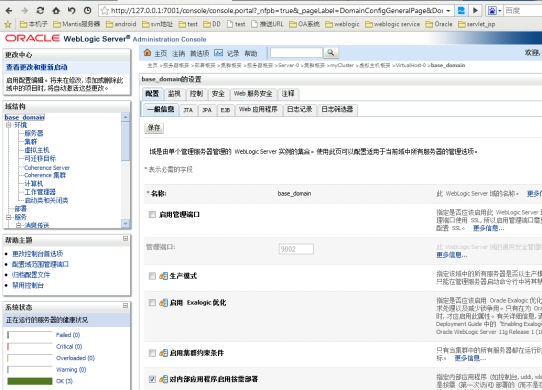Open the svn地址 bookmark folder
This screenshot has width=542, height=390.
pyautogui.click(x=157, y=24)
